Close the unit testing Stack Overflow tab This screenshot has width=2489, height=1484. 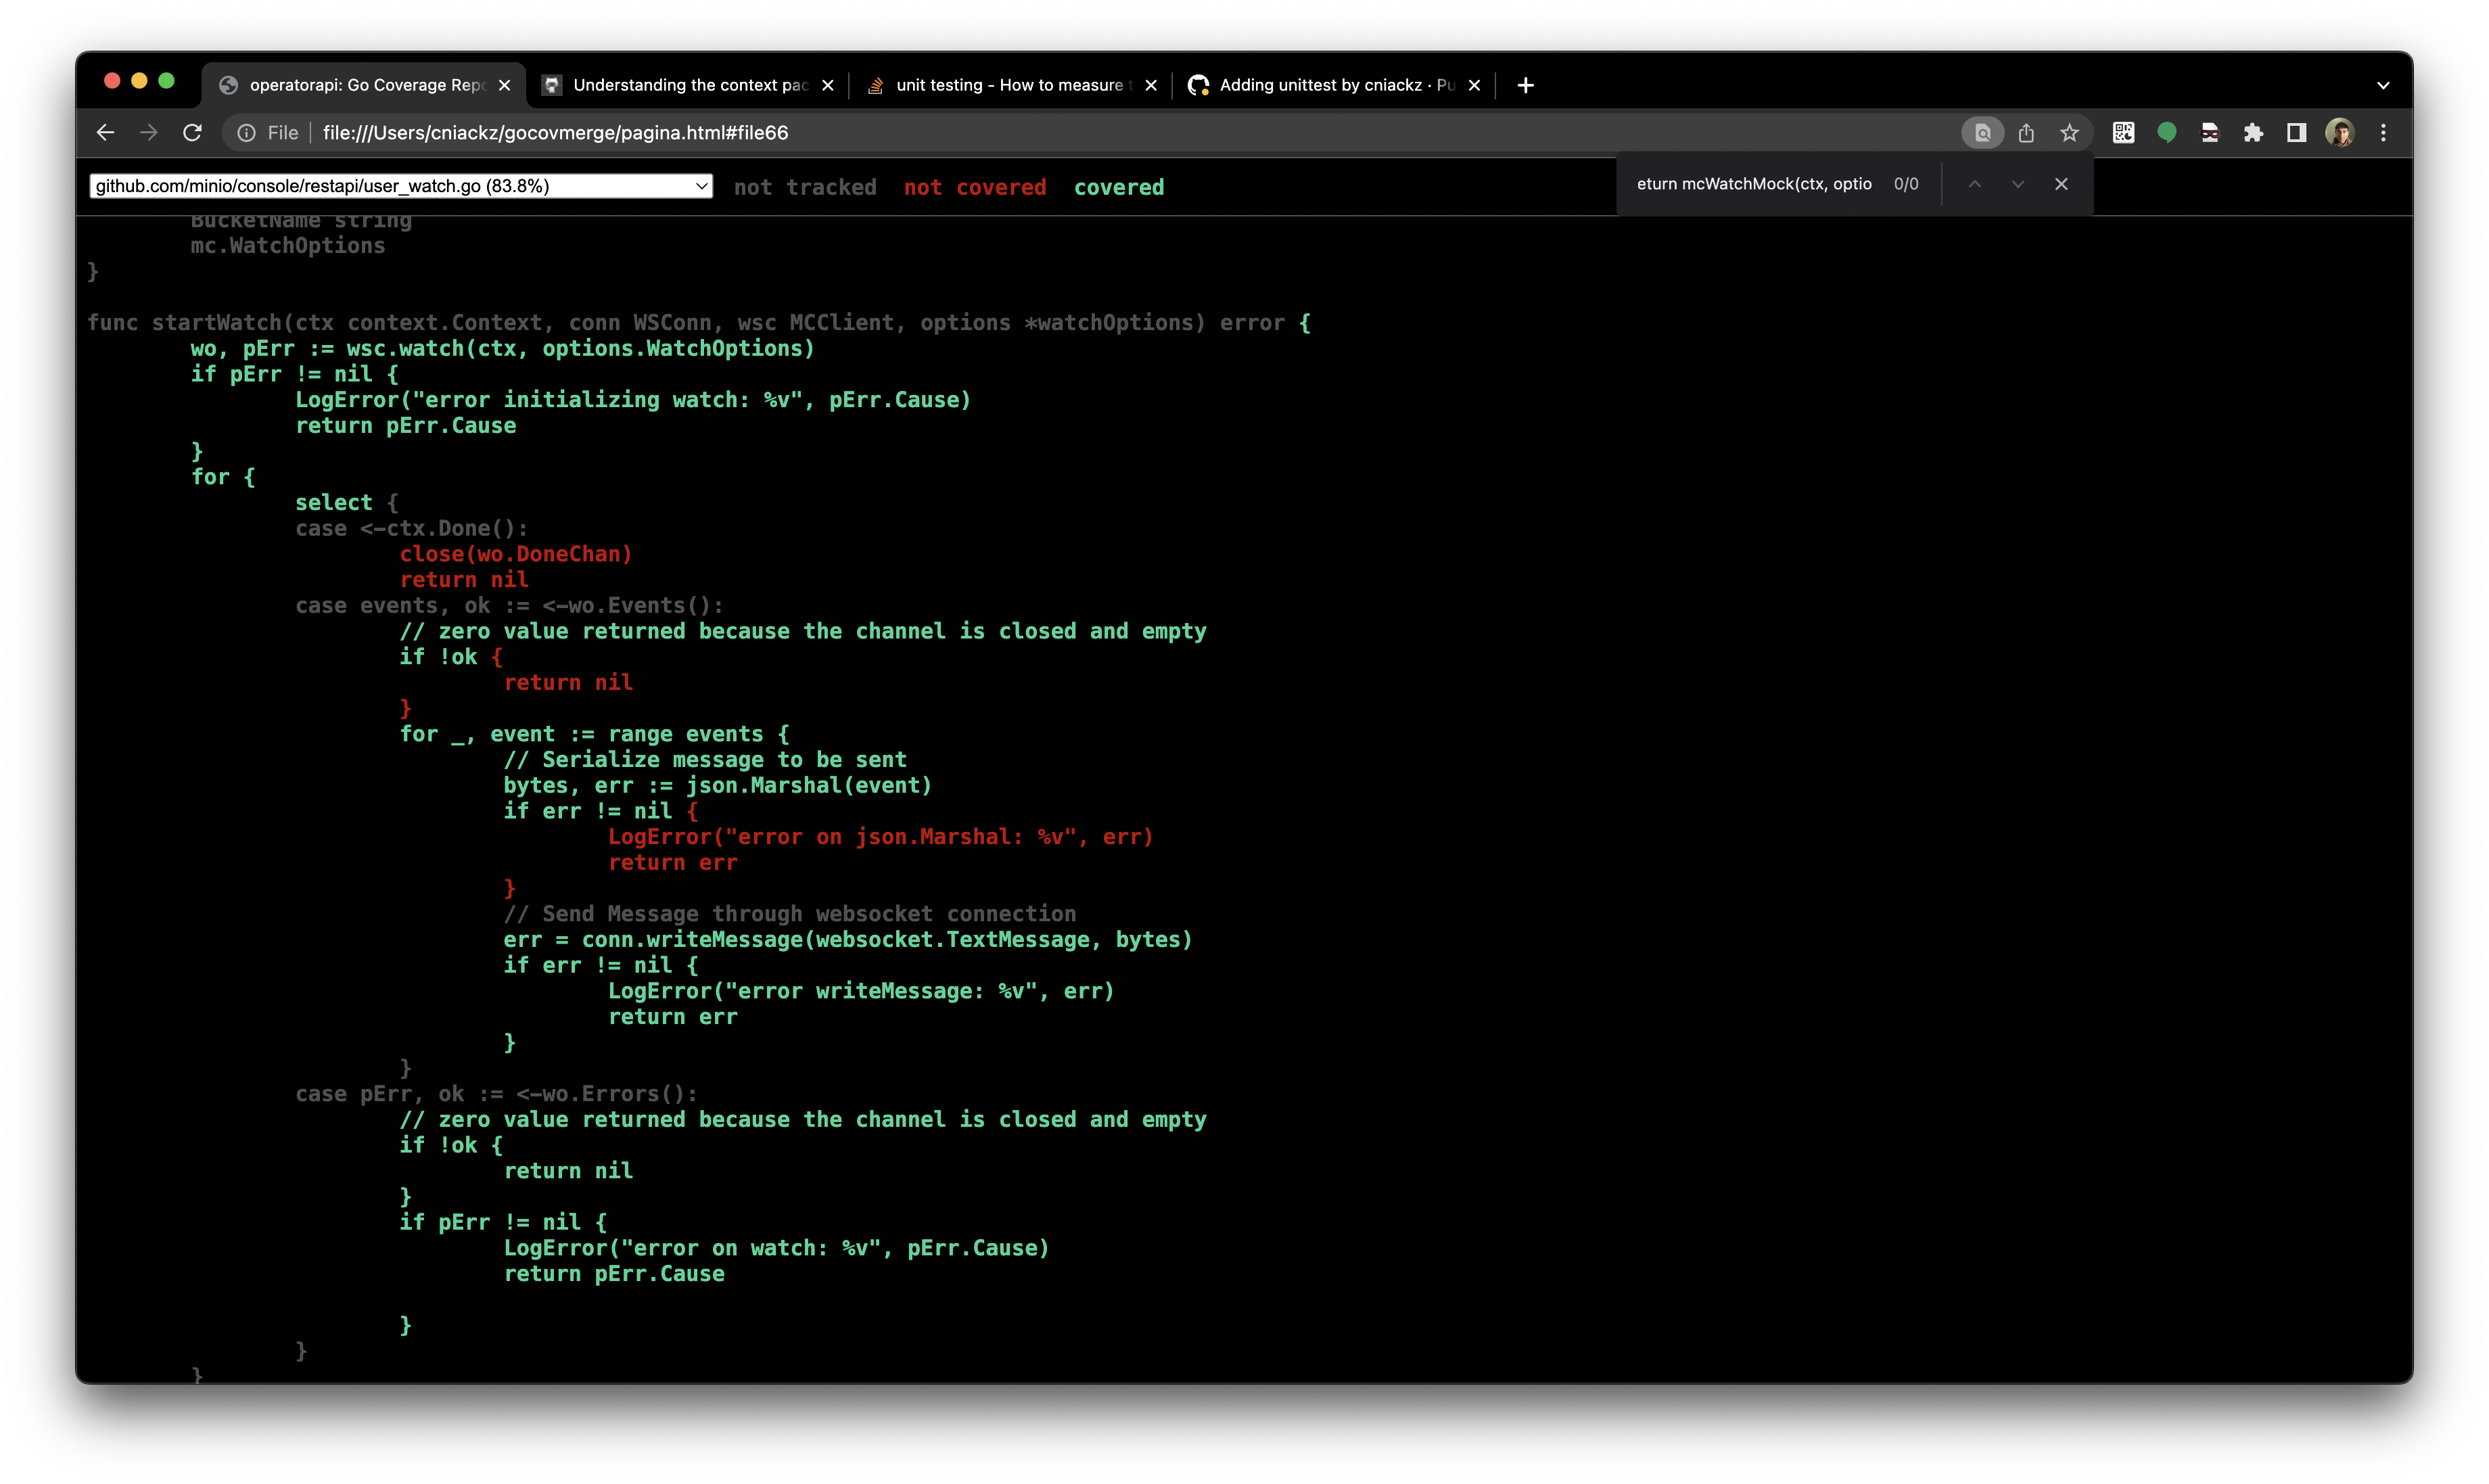pos(1151,85)
